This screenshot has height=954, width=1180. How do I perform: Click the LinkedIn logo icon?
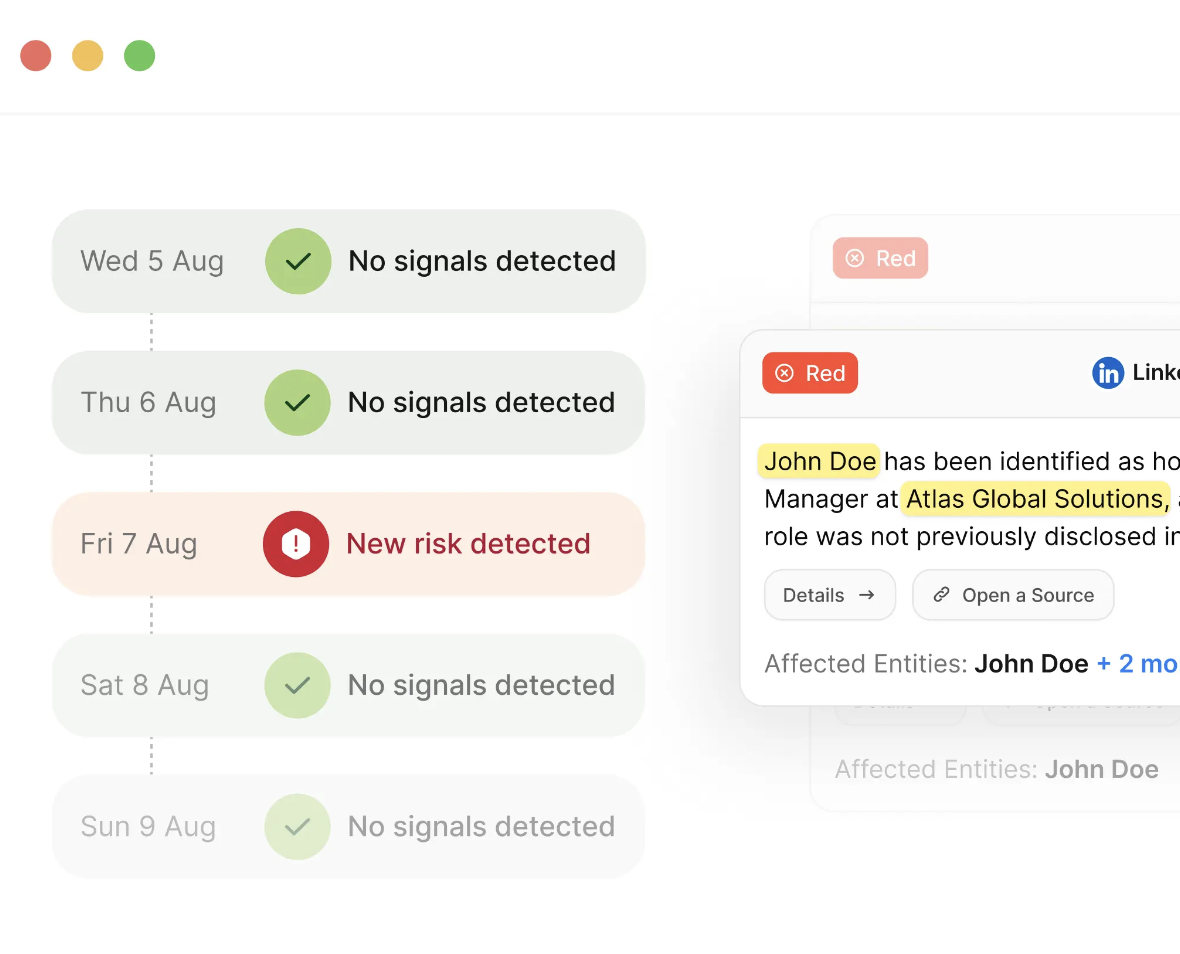pyautogui.click(x=1108, y=373)
